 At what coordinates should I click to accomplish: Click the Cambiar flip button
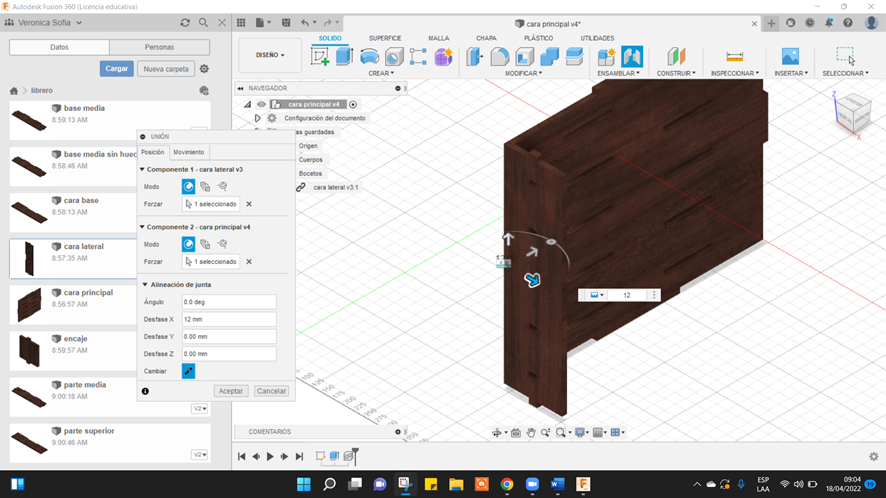pos(188,371)
